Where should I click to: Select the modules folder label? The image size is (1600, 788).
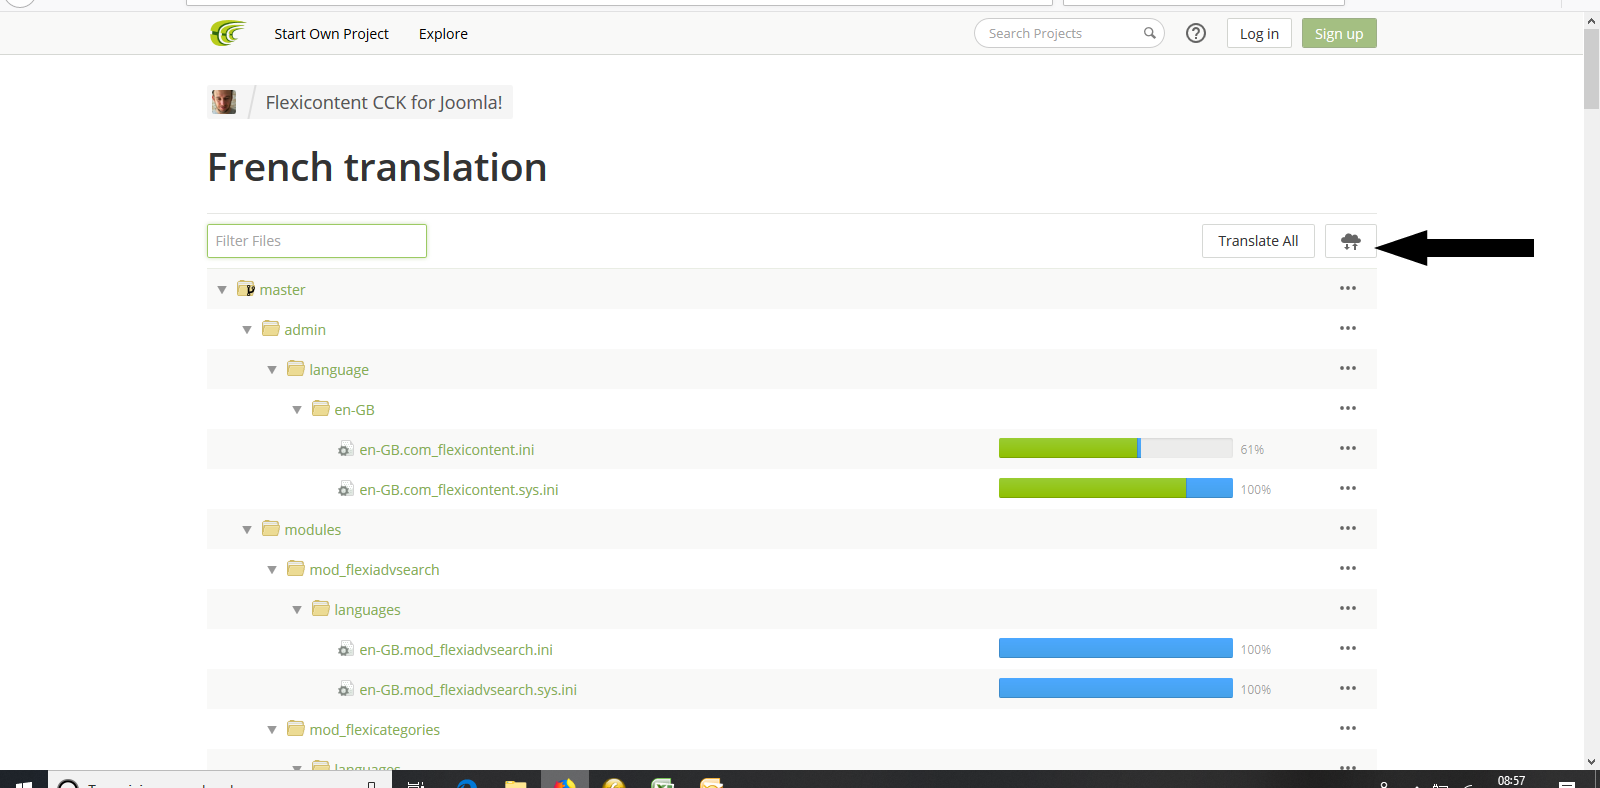click(313, 530)
